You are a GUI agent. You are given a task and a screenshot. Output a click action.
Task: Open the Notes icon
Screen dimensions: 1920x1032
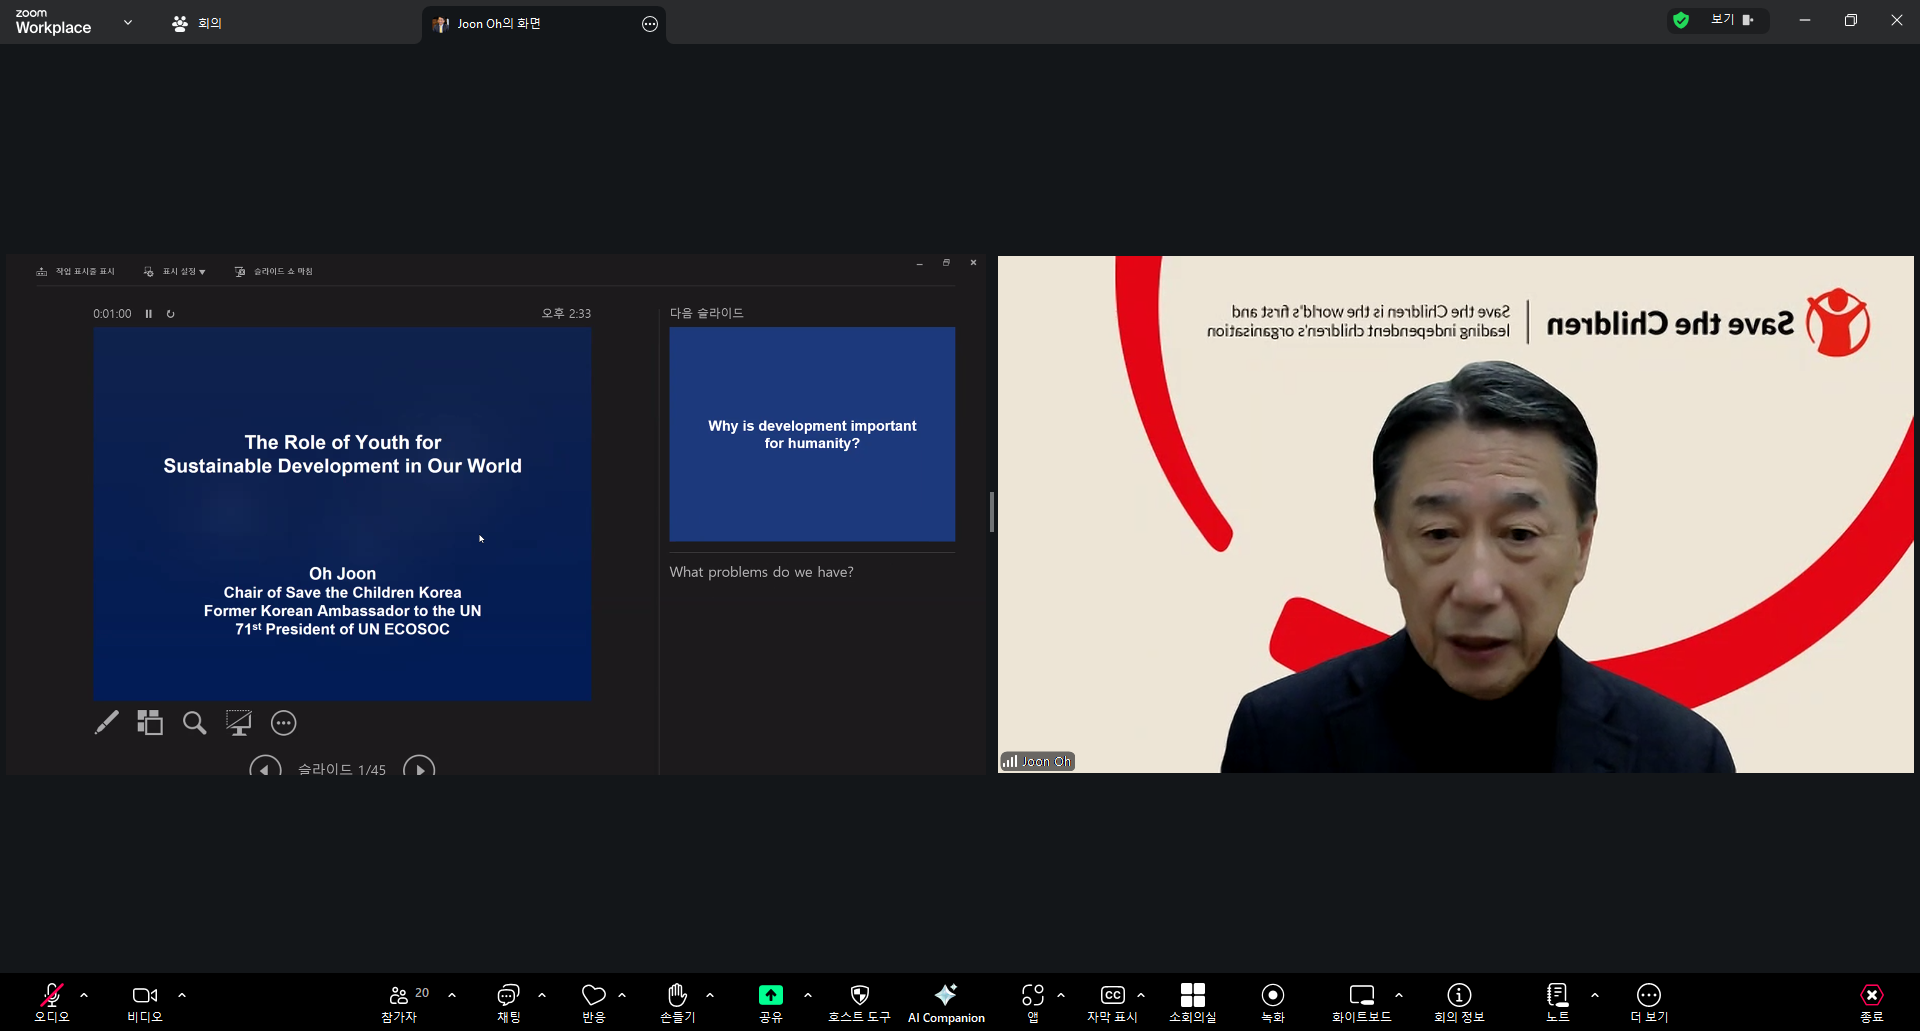click(x=1557, y=995)
